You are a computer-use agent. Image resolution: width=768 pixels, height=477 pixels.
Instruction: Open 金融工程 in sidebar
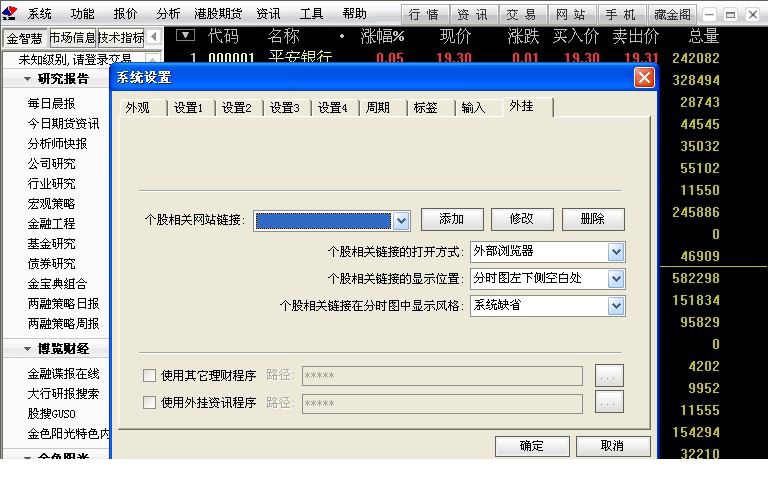51,224
